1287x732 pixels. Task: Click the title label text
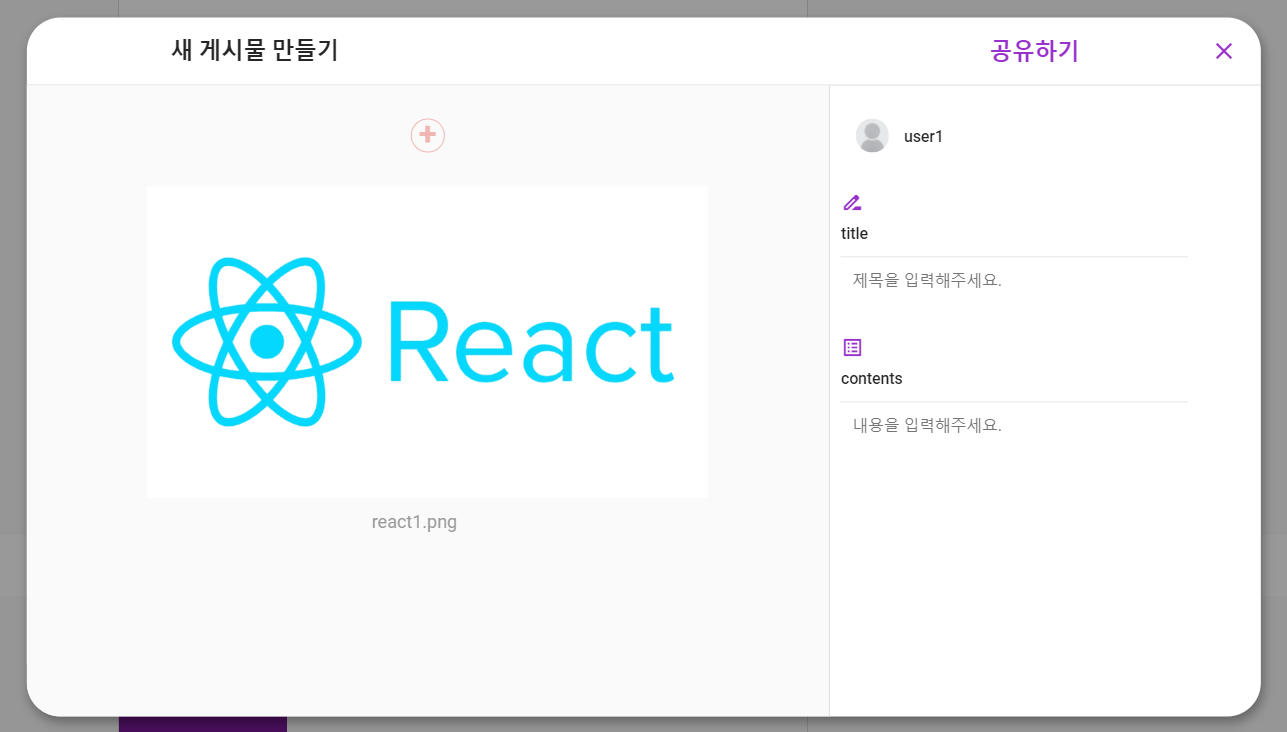[x=854, y=233]
